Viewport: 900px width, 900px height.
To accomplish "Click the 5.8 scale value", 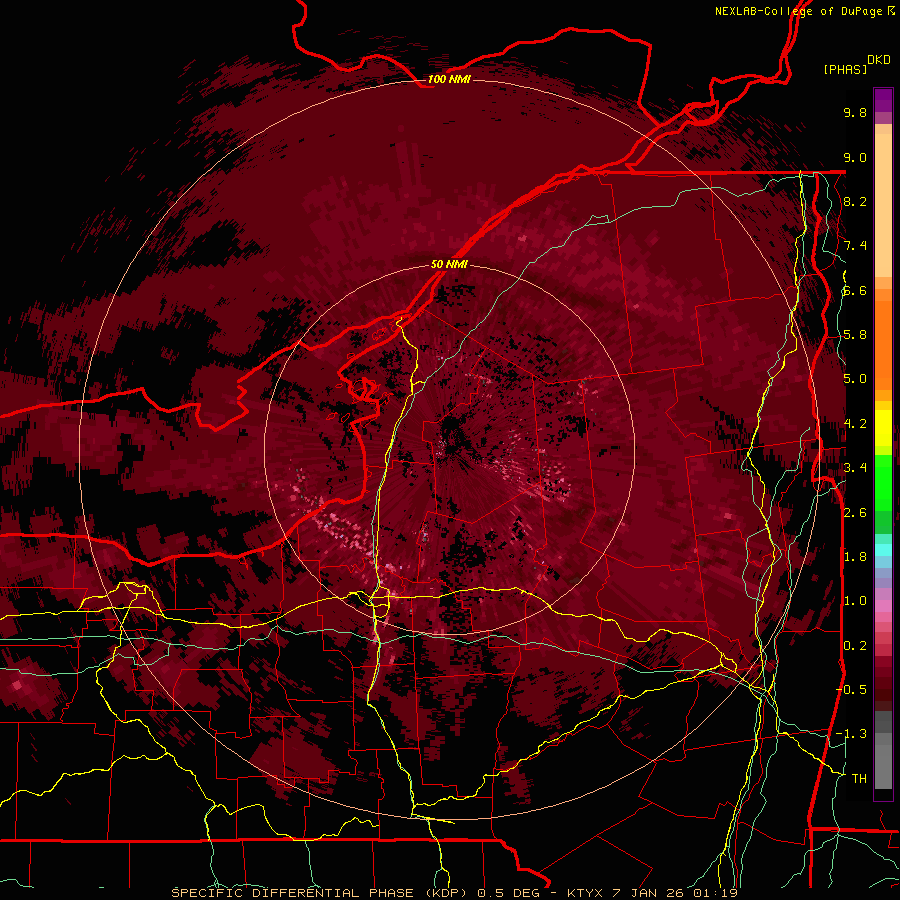I will (855, 335).
